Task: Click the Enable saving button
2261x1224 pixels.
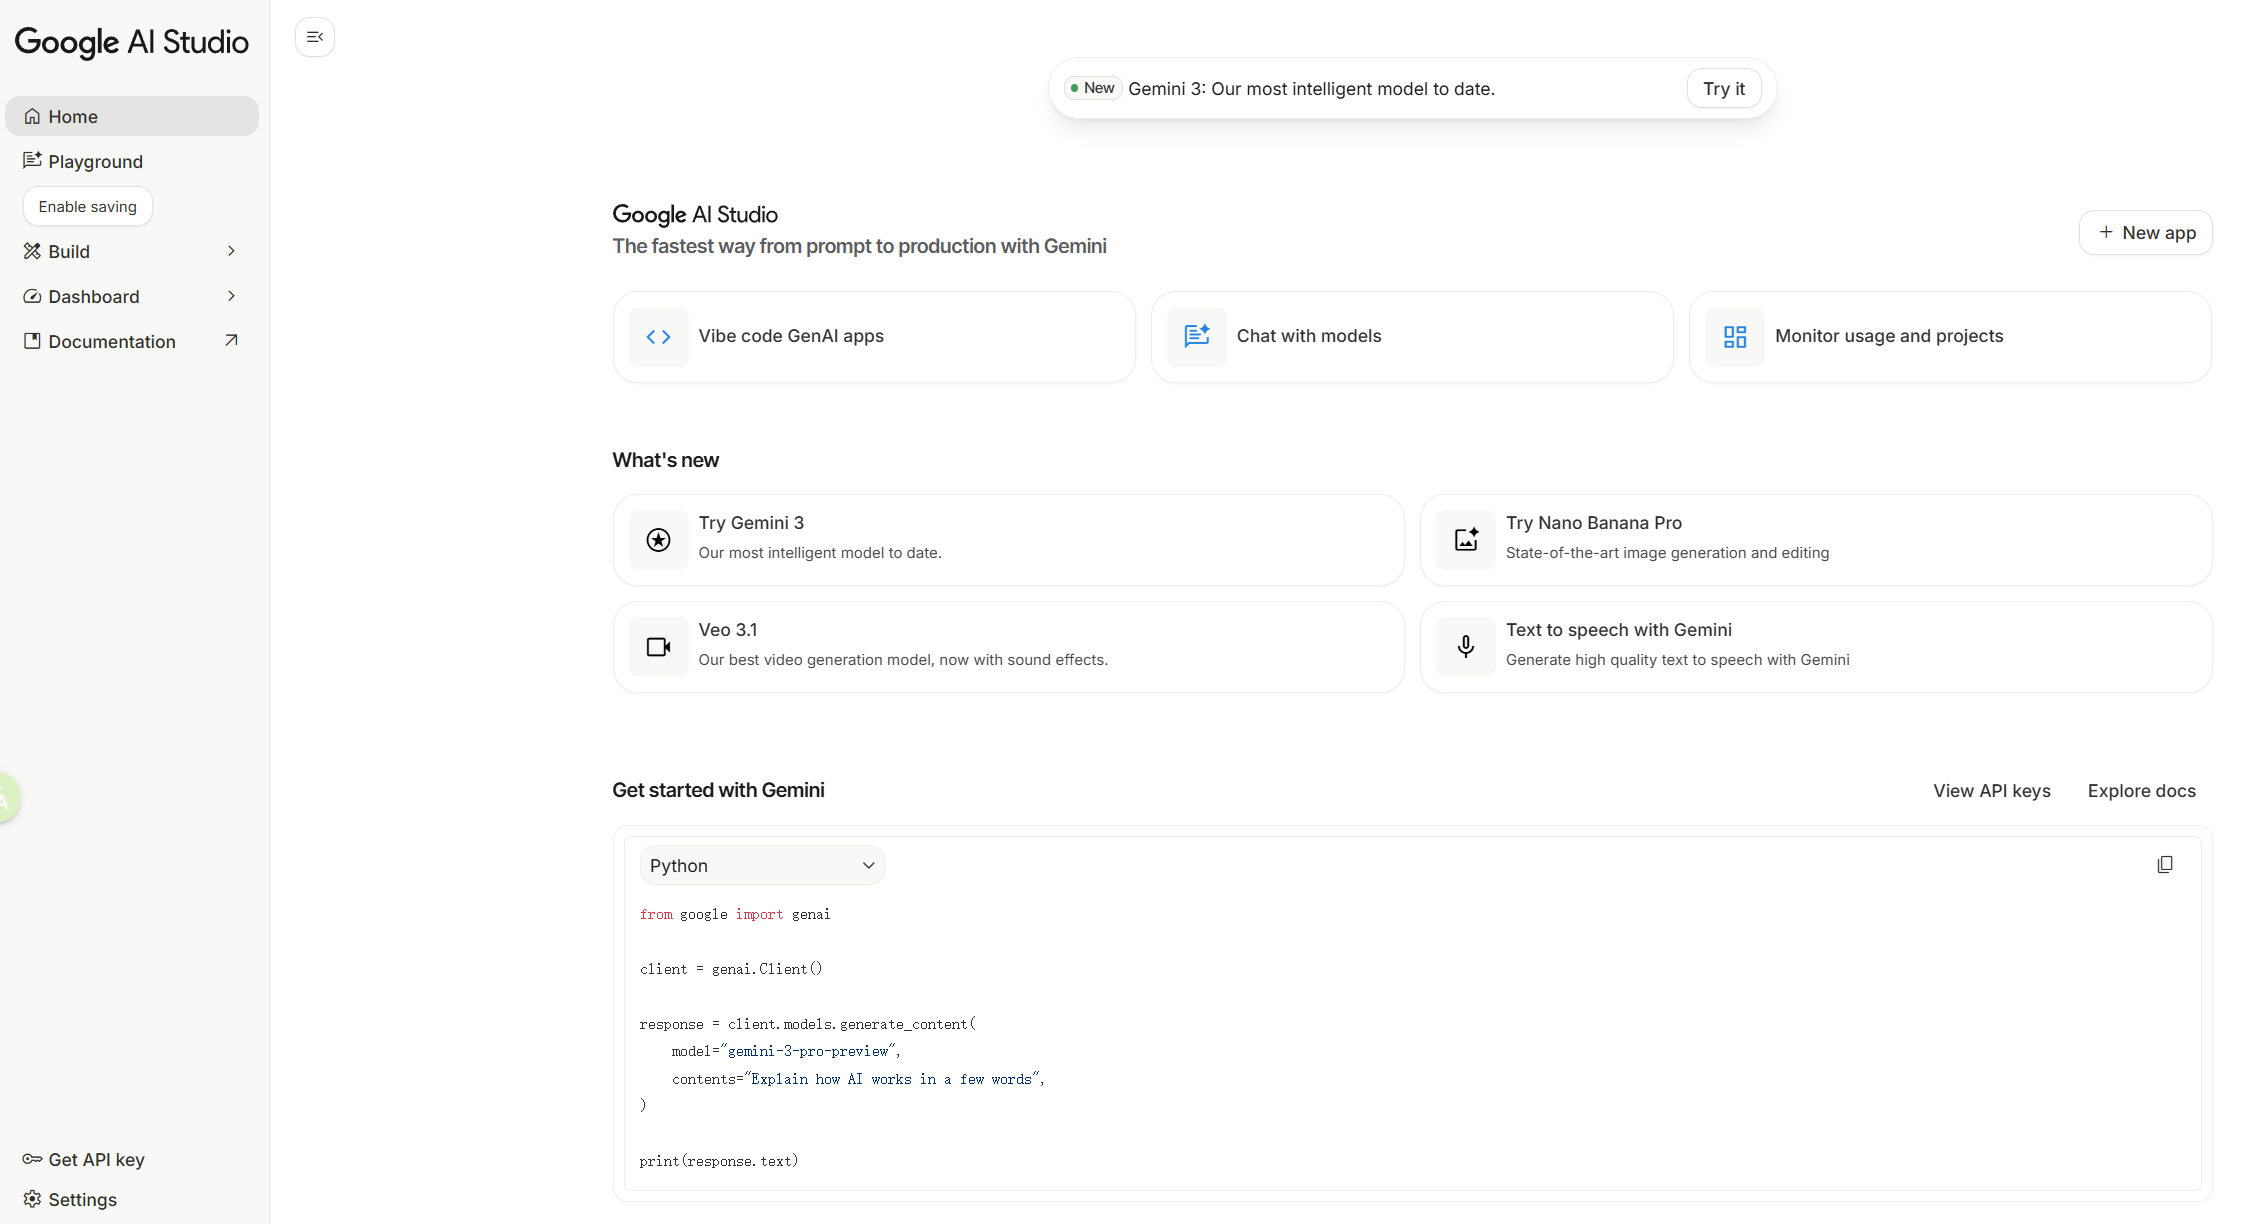Action: click(88, 206)
